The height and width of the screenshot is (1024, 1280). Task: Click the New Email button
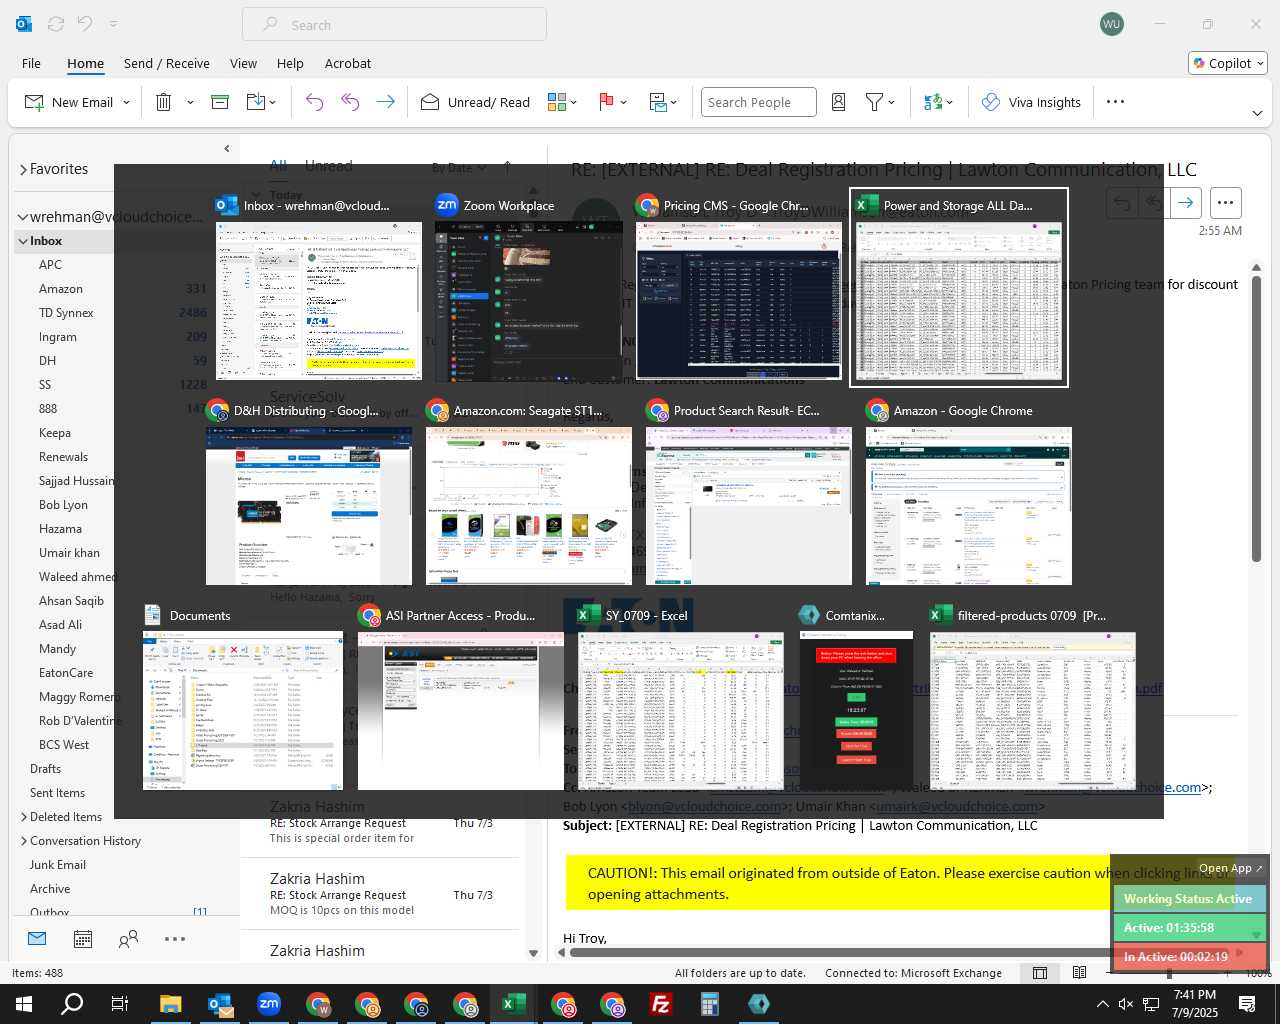pyautogui.click(x=68, y=102)
